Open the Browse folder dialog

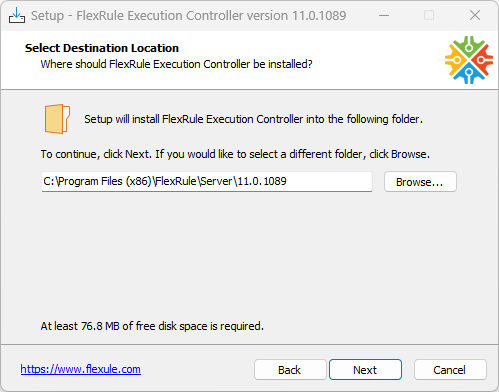pyautogui.click(x=420, y=182)
